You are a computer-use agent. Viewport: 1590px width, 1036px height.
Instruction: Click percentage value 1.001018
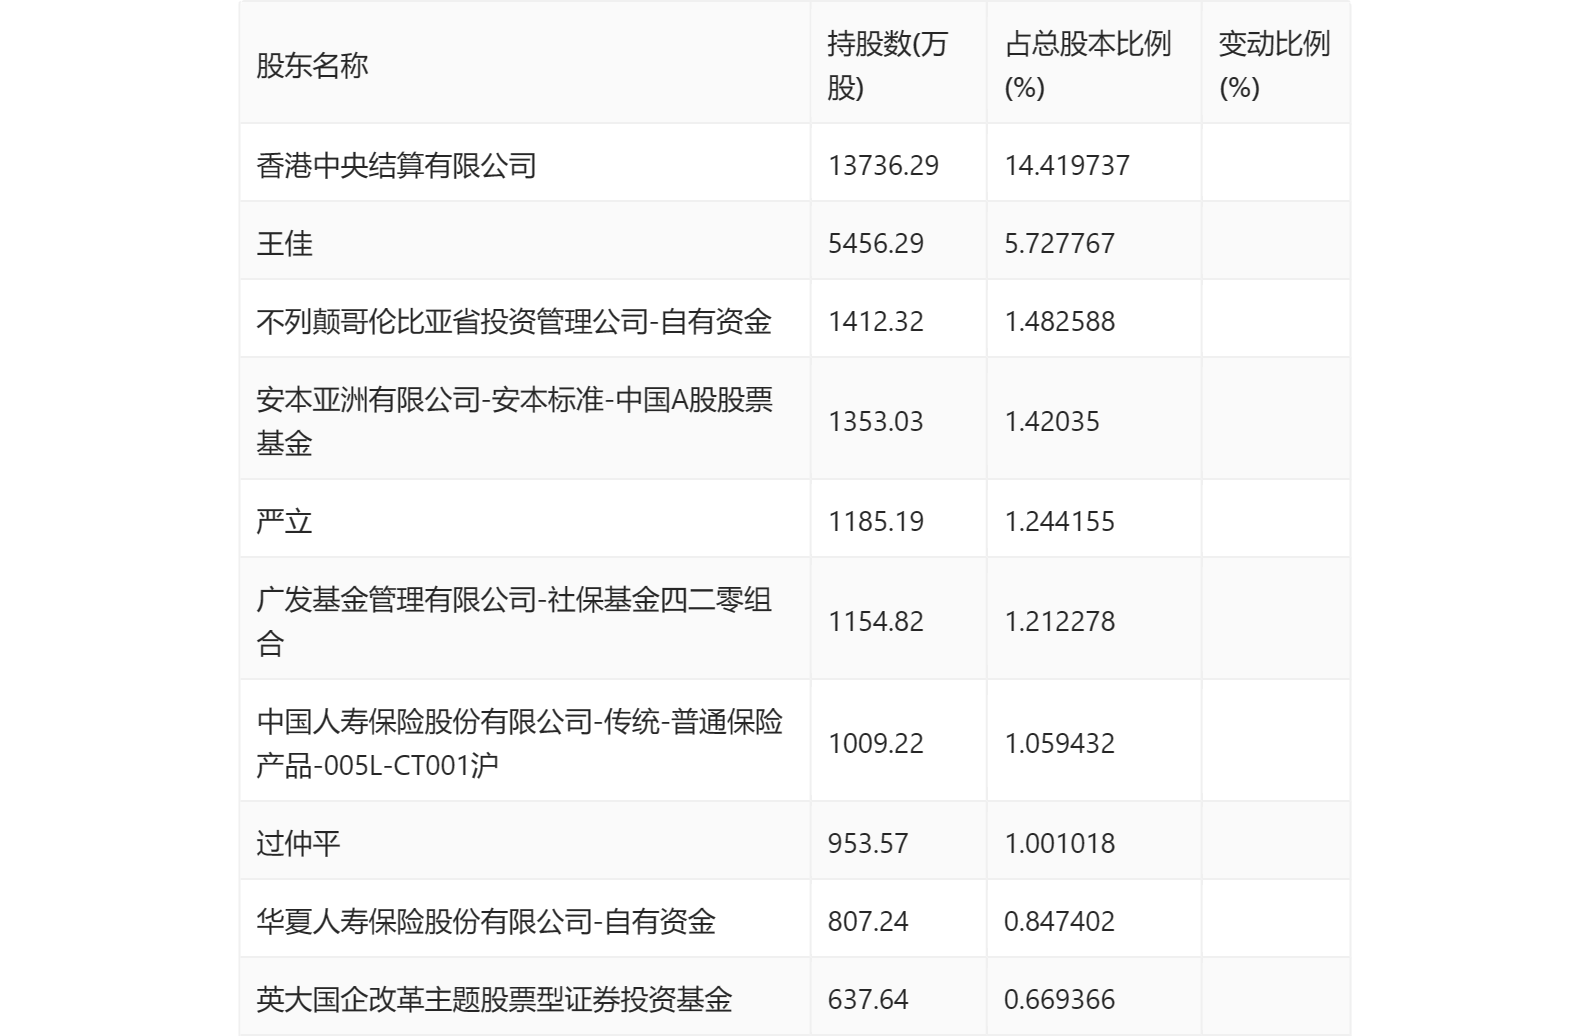click(x=1059, y=843)
